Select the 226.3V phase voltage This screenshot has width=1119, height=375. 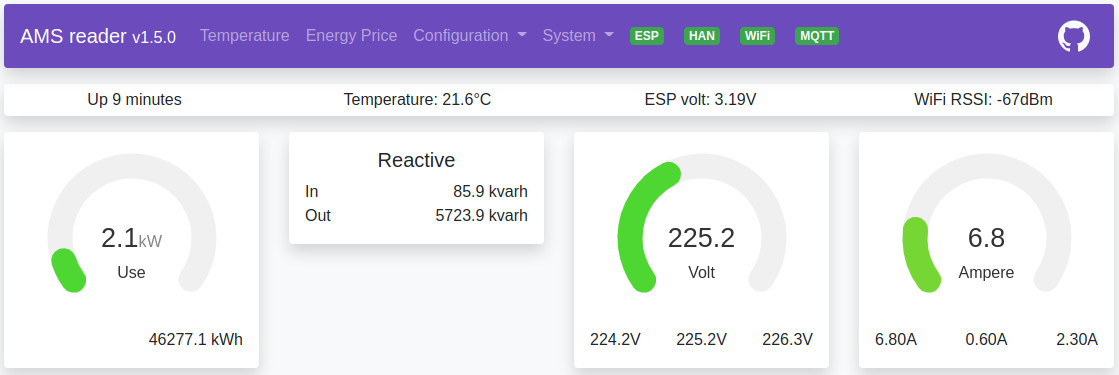(x=787, y=339)
